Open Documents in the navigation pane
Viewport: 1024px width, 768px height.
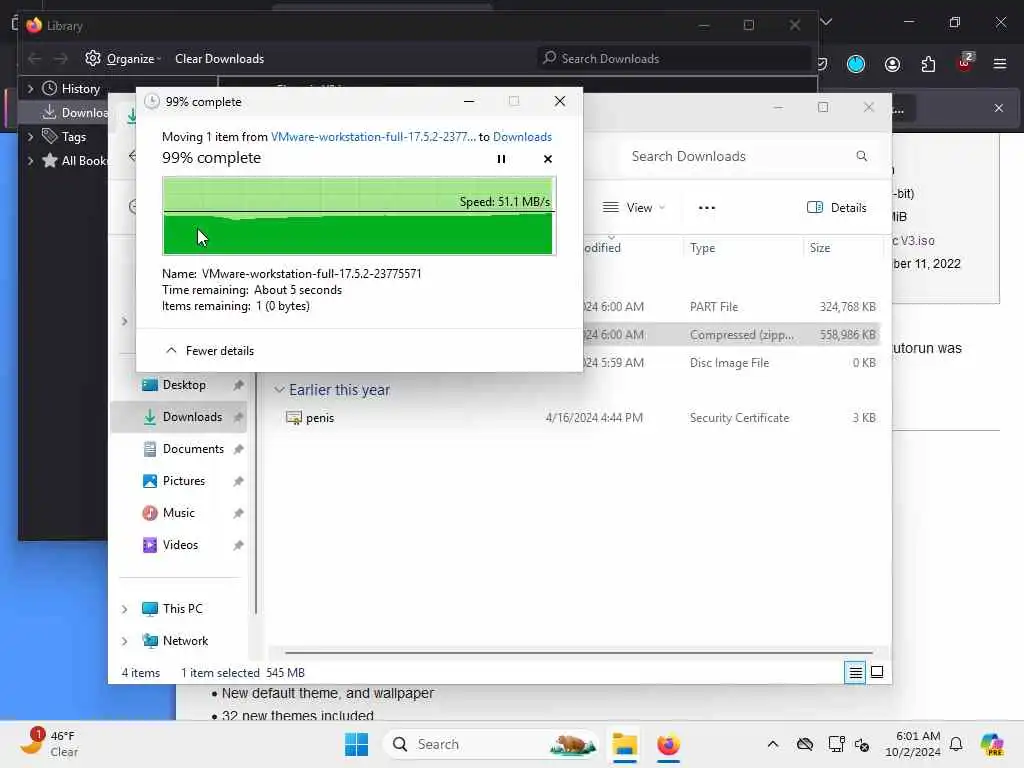coord(184,449)
